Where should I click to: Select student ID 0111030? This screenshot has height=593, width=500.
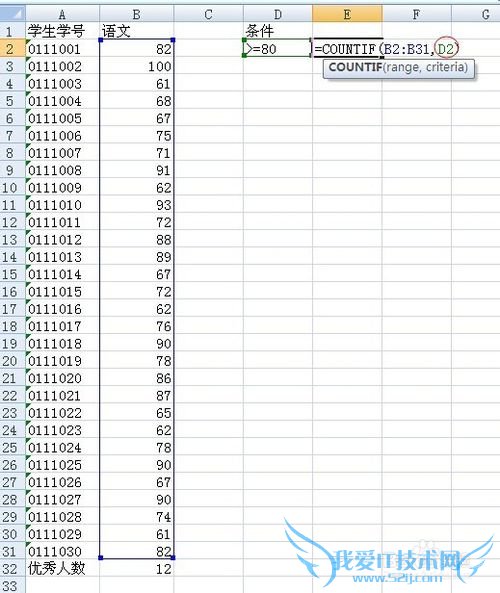point(62,551)
